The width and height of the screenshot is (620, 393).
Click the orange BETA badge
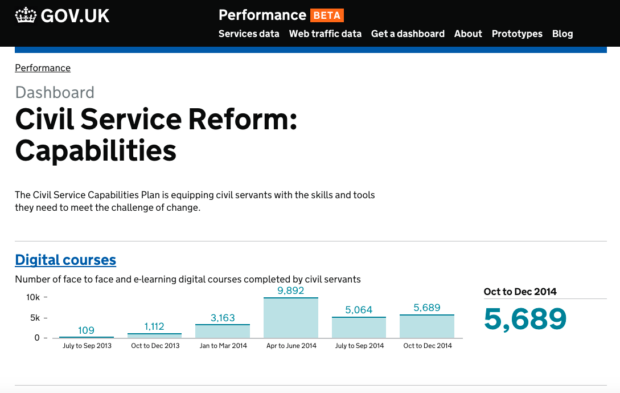click(327, 15)
